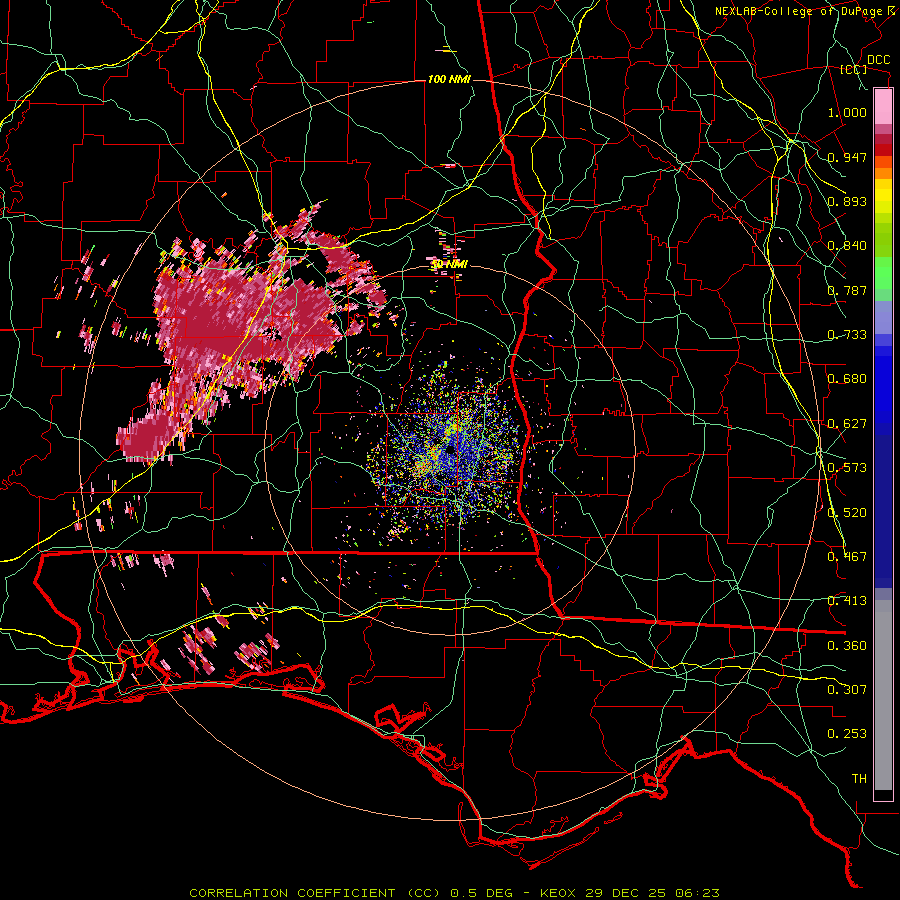Click the 0.573 legend value
Image resolution: width=900 pixels, height=900 pixels.
pos(847,468)
